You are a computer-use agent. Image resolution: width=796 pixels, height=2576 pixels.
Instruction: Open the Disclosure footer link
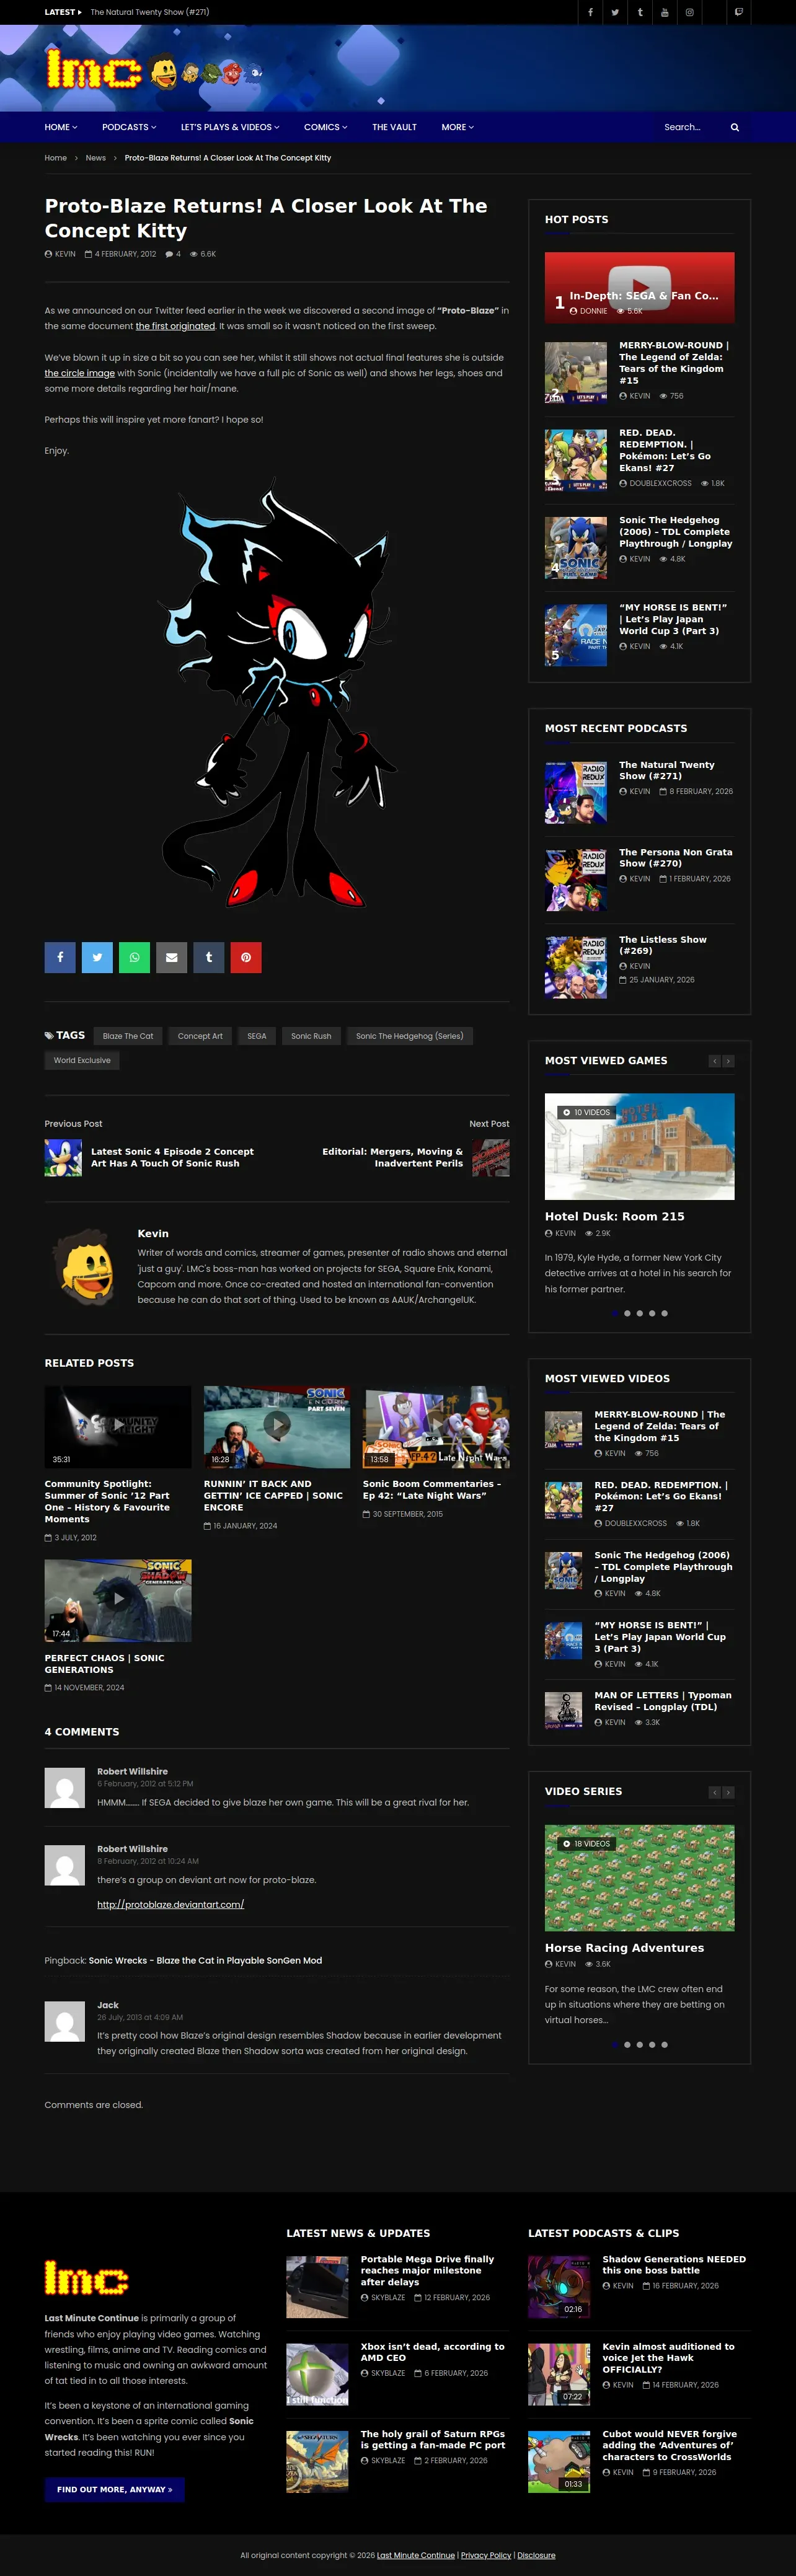[536, 2555]
